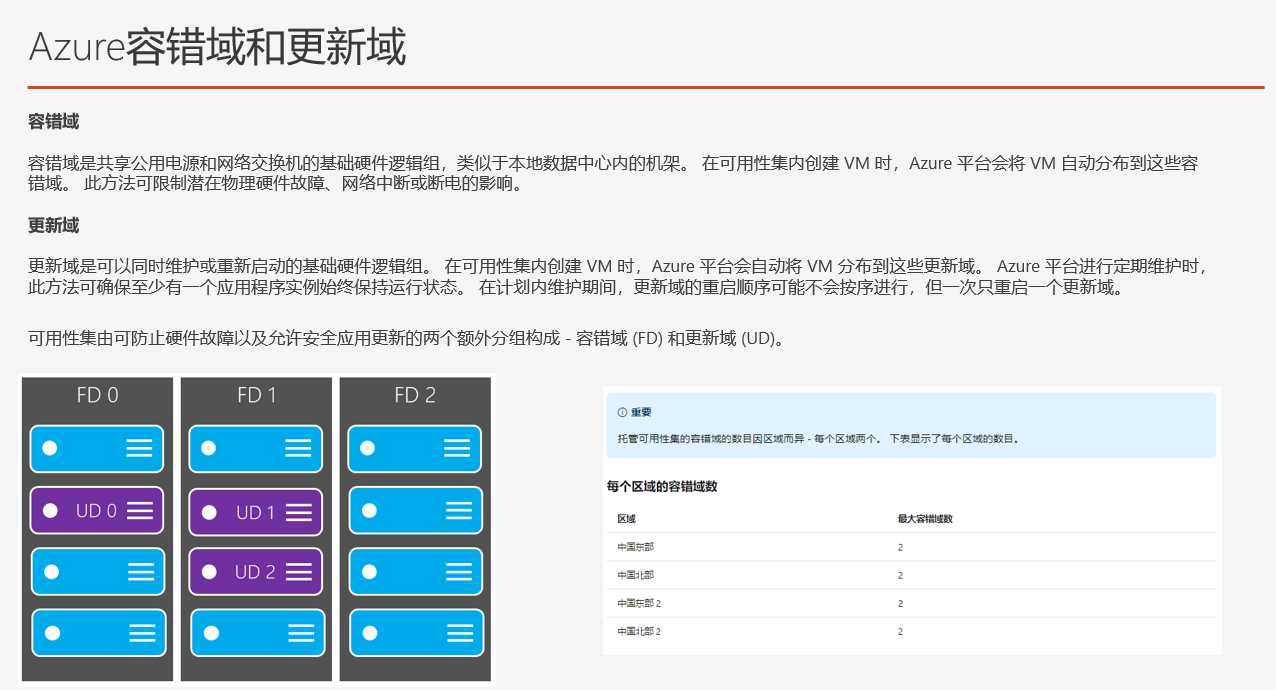The height and width of the screenshot is (690, 1276).
Task: Click the info icon beside 重要
Action: 622,412
